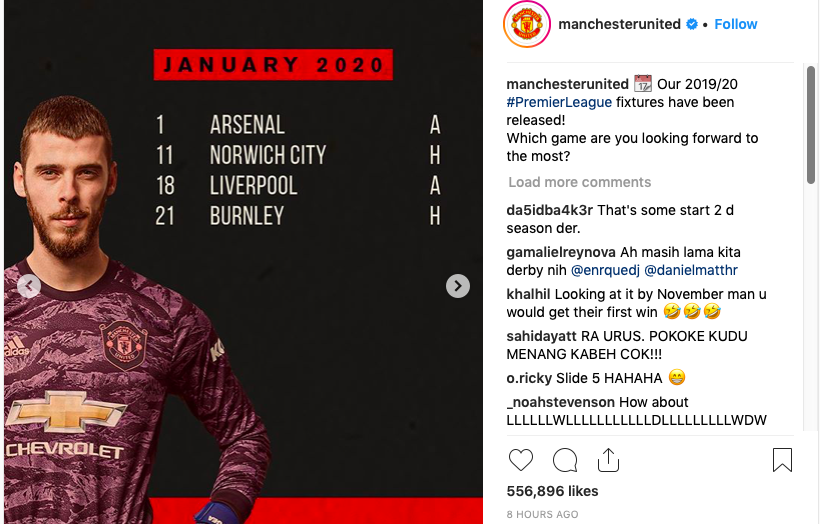The width and height of the screenshot is (820, 524).
Task: Open Manchester United profile picture
Action: (x=526, y=25)
